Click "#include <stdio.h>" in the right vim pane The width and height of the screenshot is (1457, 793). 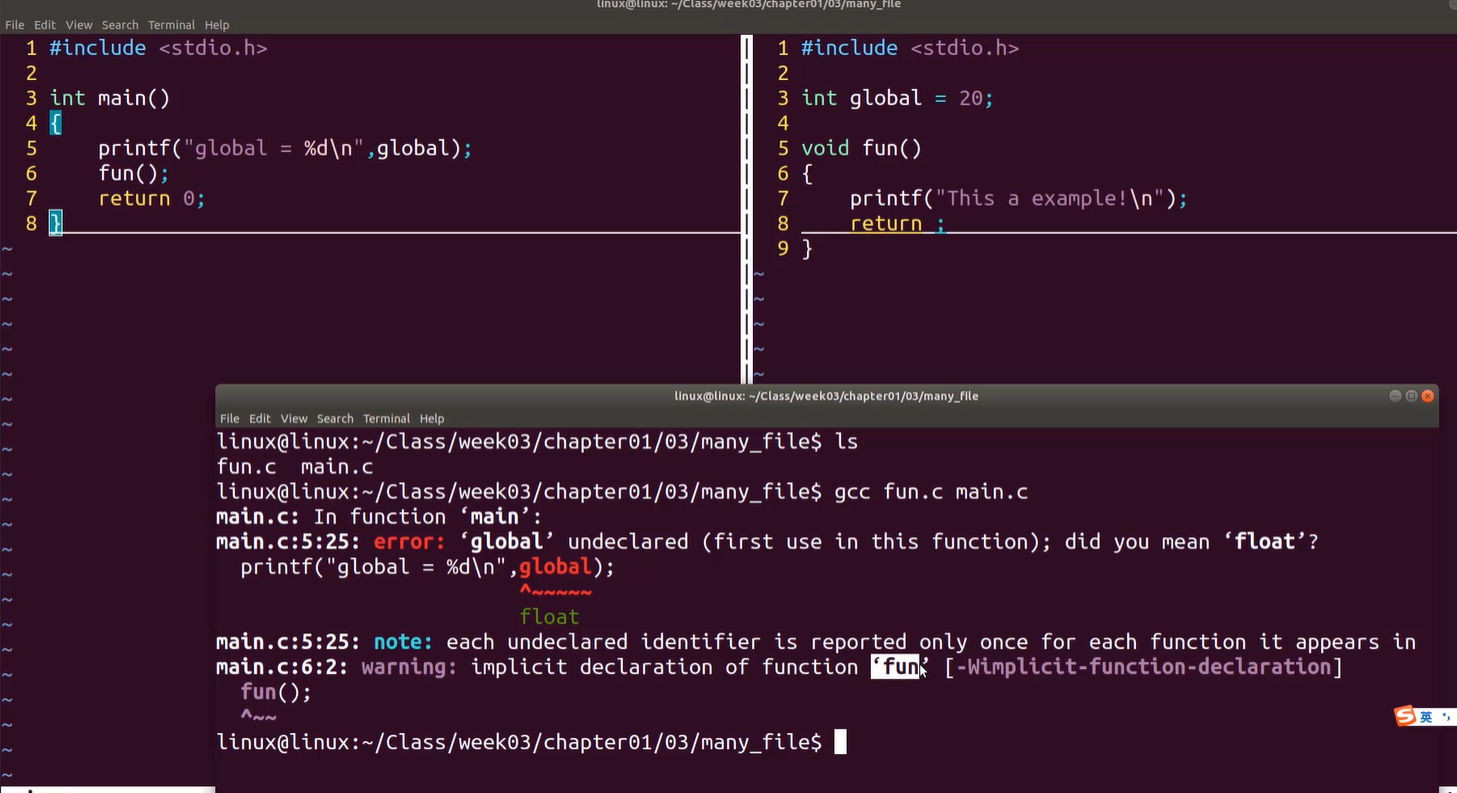click(910, 48)
